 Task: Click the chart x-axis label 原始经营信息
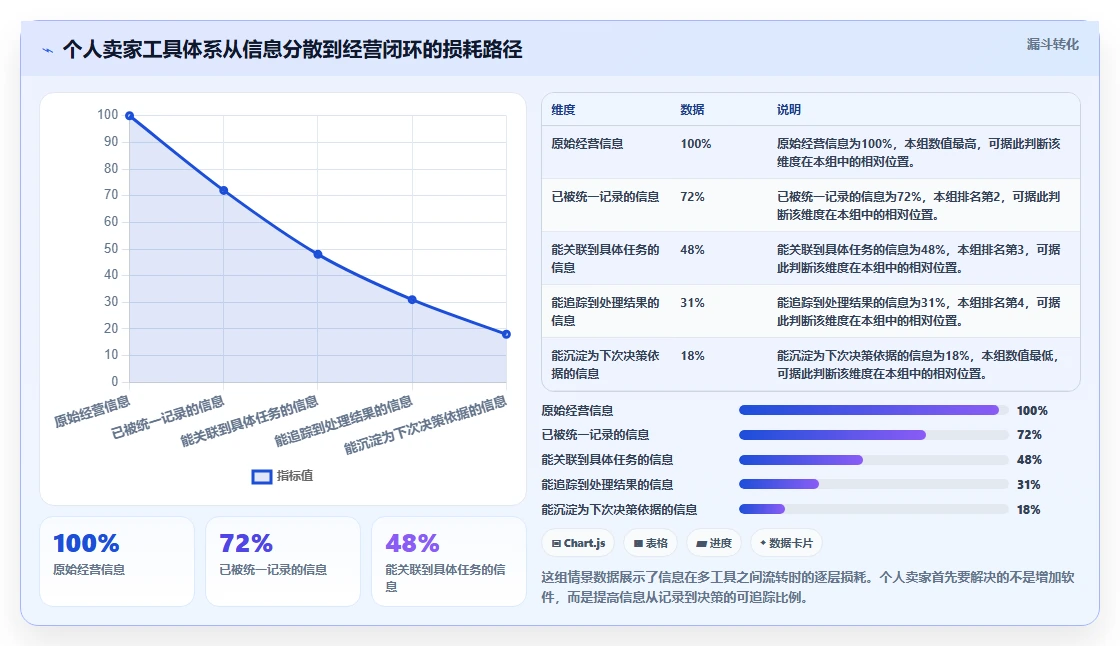click(x=92, y=412)
